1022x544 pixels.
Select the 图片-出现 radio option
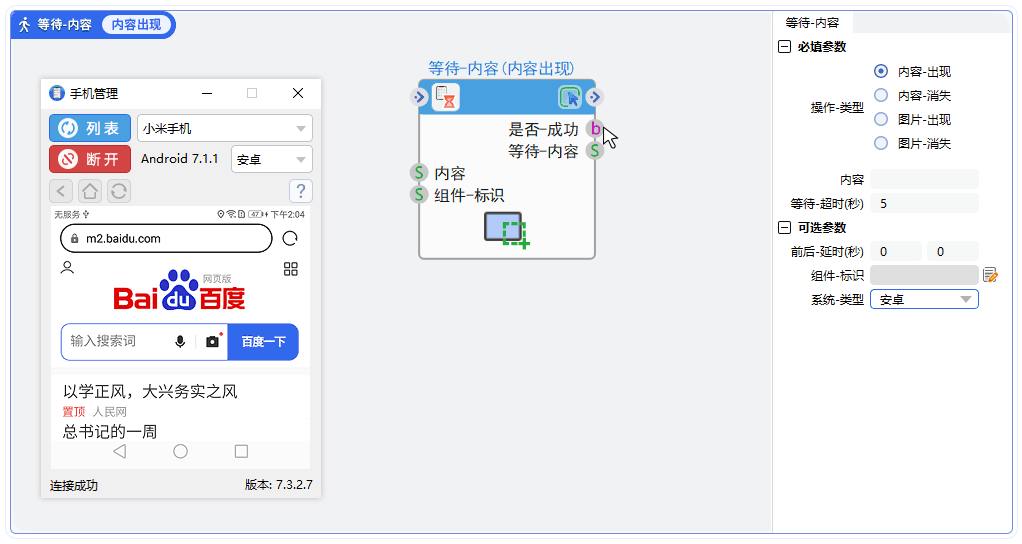[x=881, y=119]
